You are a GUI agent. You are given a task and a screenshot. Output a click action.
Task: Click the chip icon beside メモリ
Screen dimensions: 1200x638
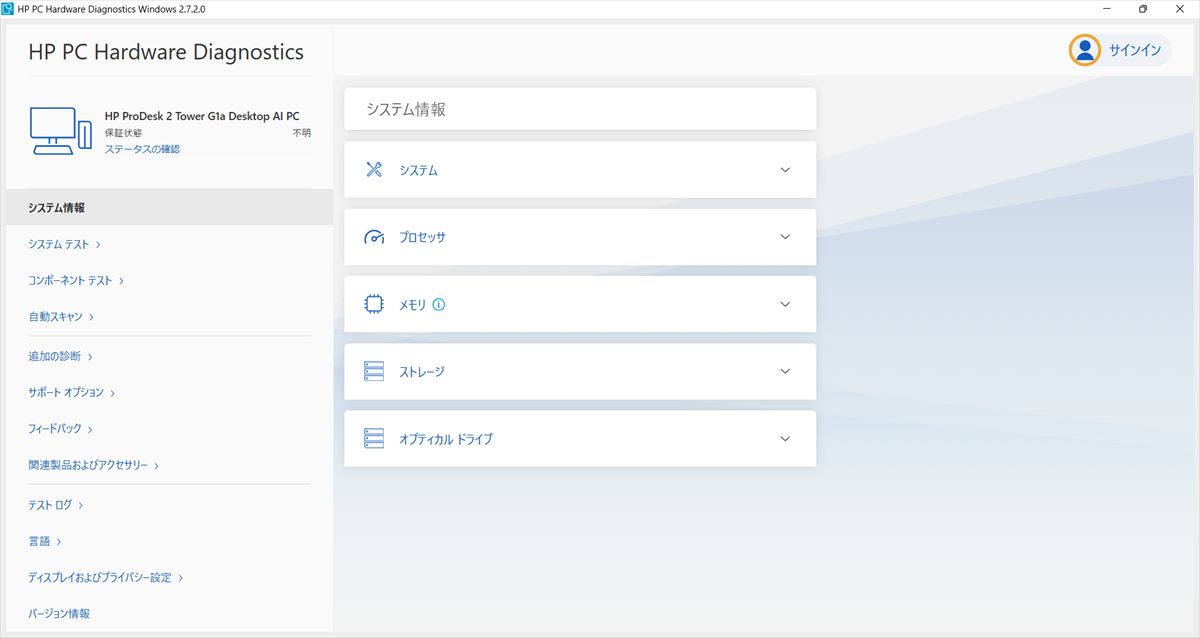click(x=374, y=304)
